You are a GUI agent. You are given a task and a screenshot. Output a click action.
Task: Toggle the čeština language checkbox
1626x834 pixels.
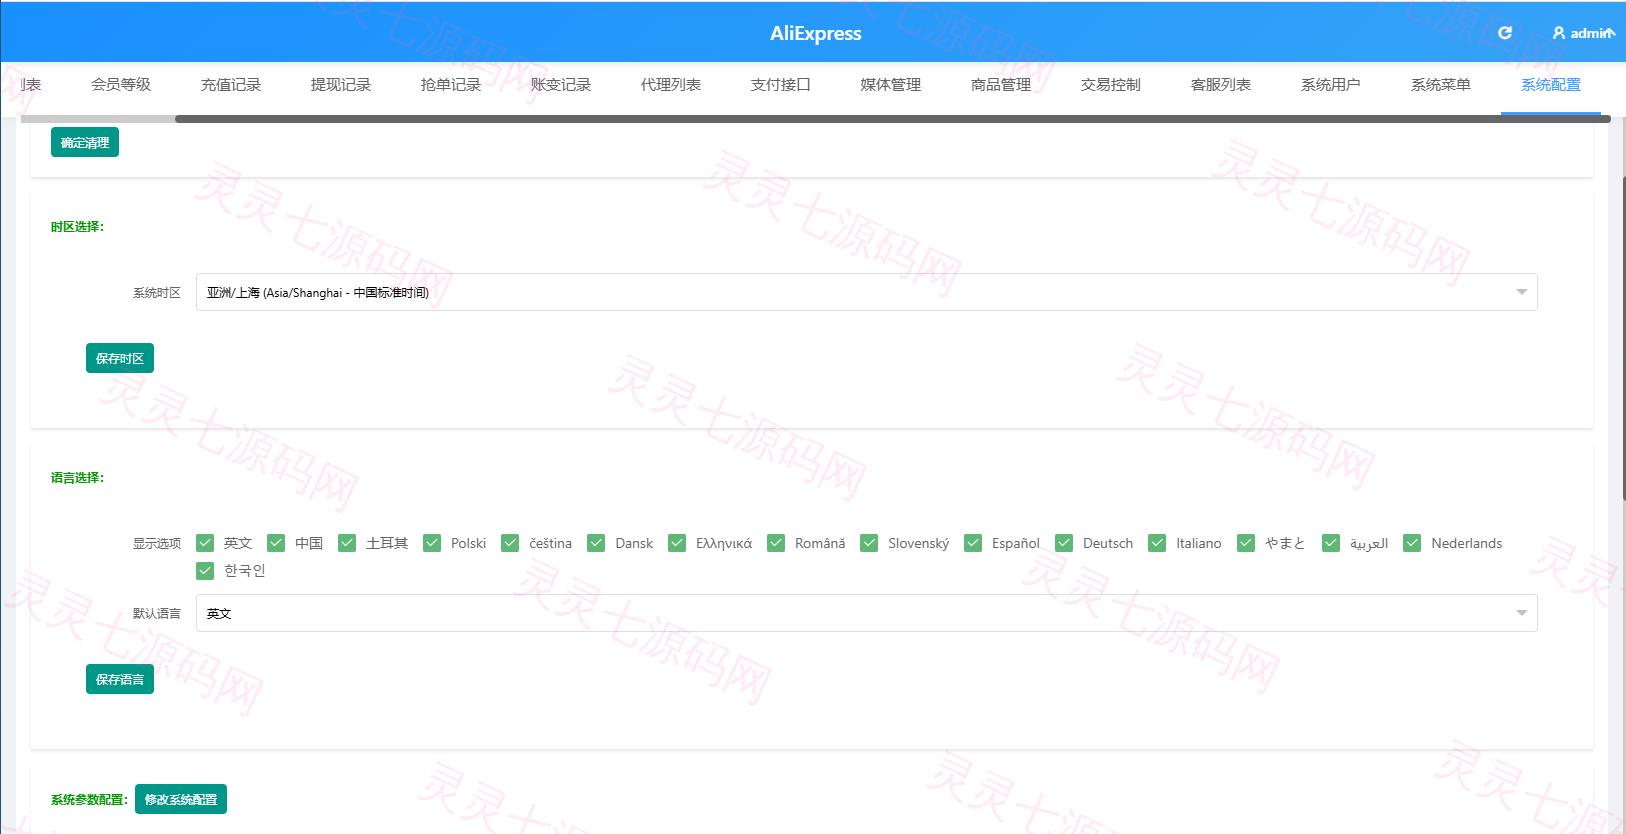click(x=510, y=543)
